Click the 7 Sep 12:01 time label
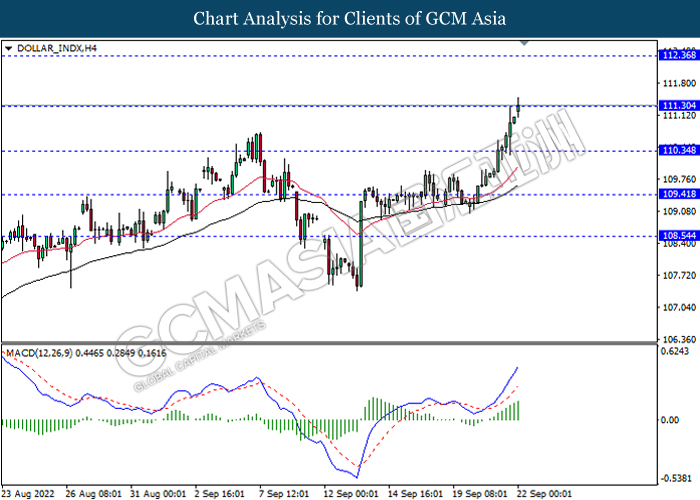Image resolution: width=700 pixels, height=500 pixels. point(284,494)
